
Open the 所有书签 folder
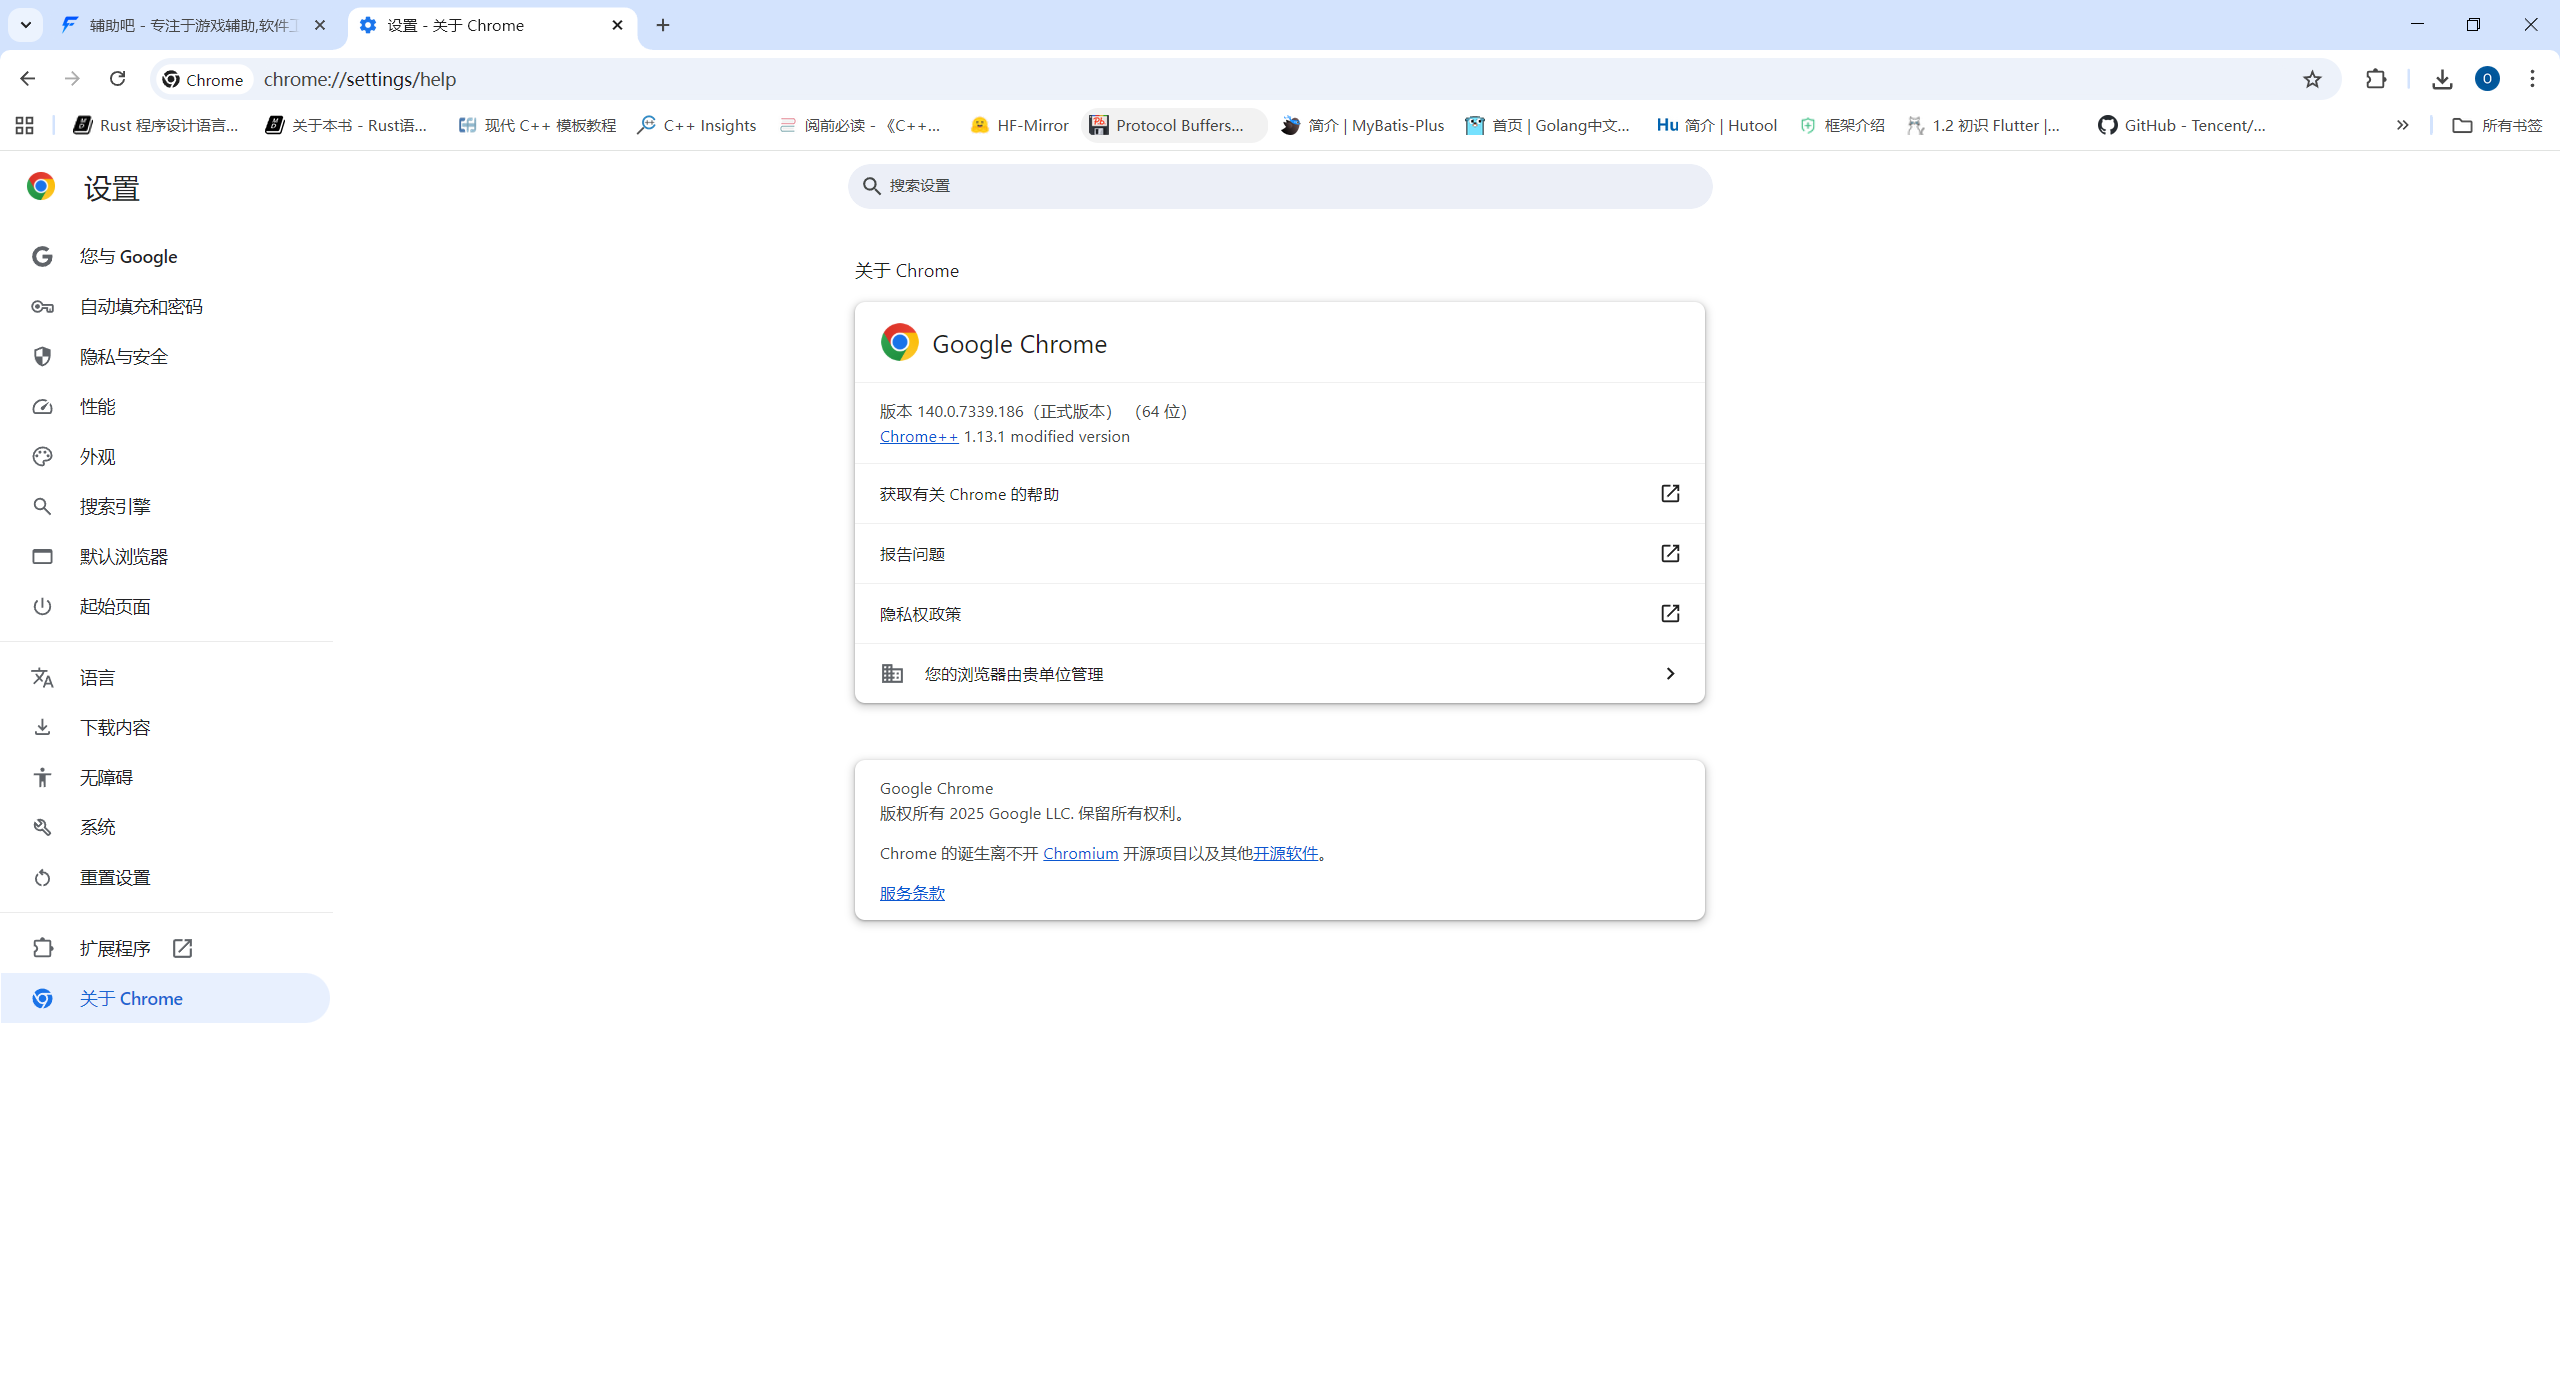(x=2497, y=125)
